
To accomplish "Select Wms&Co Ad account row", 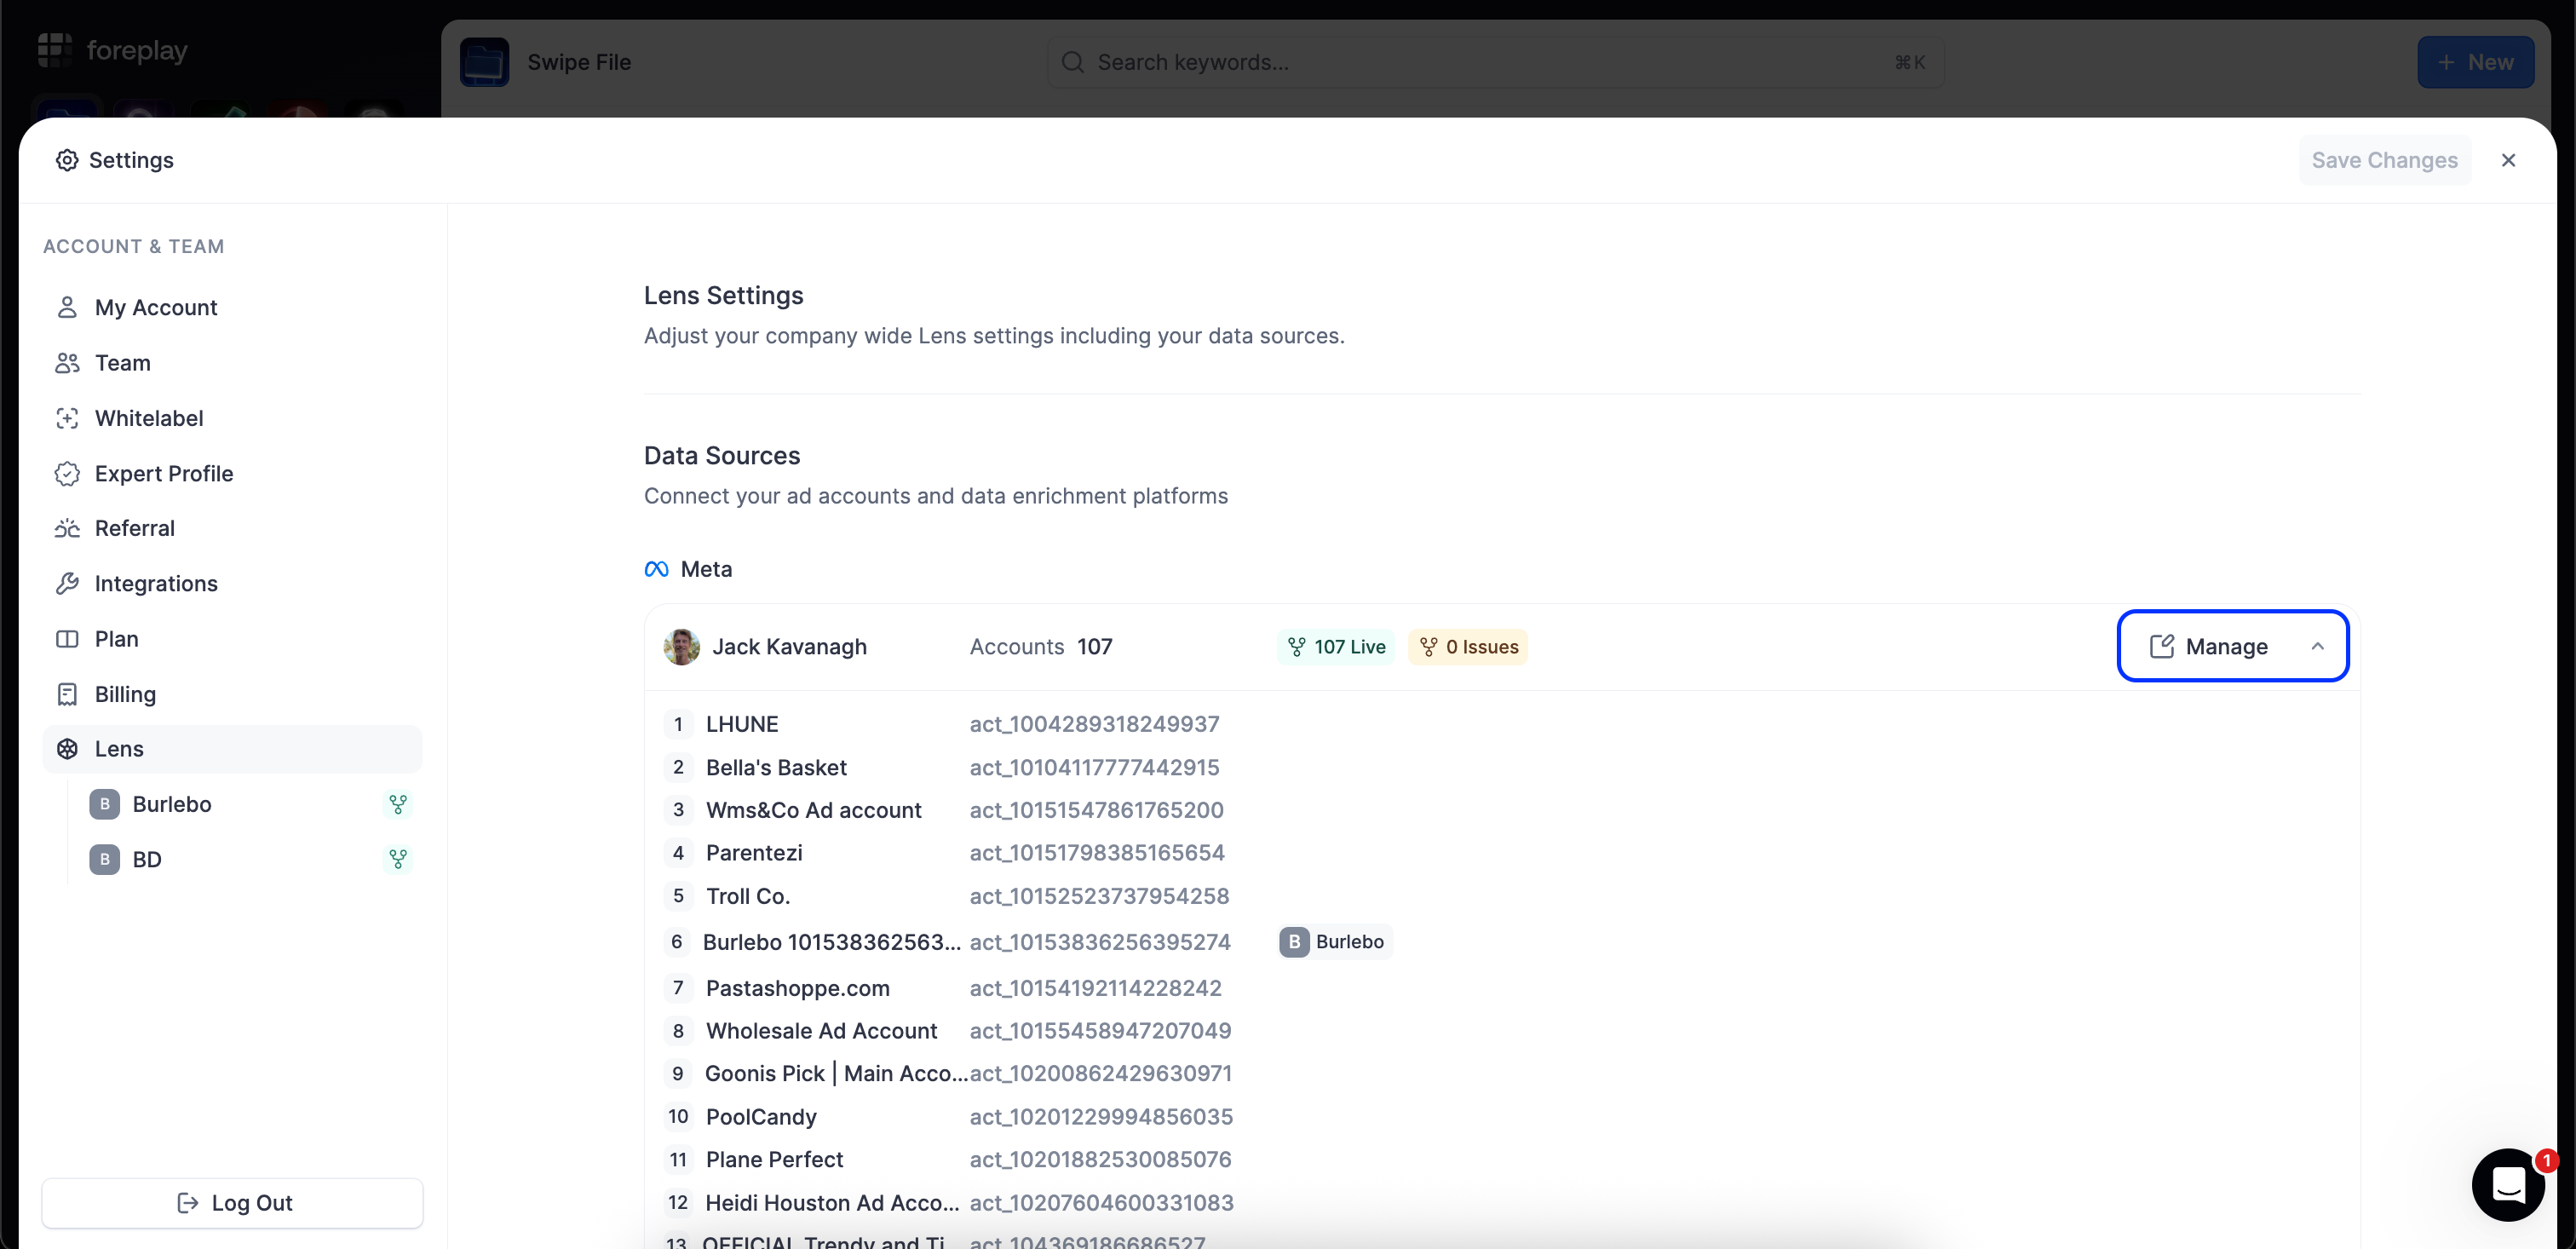I will click(x=814, y=810).
